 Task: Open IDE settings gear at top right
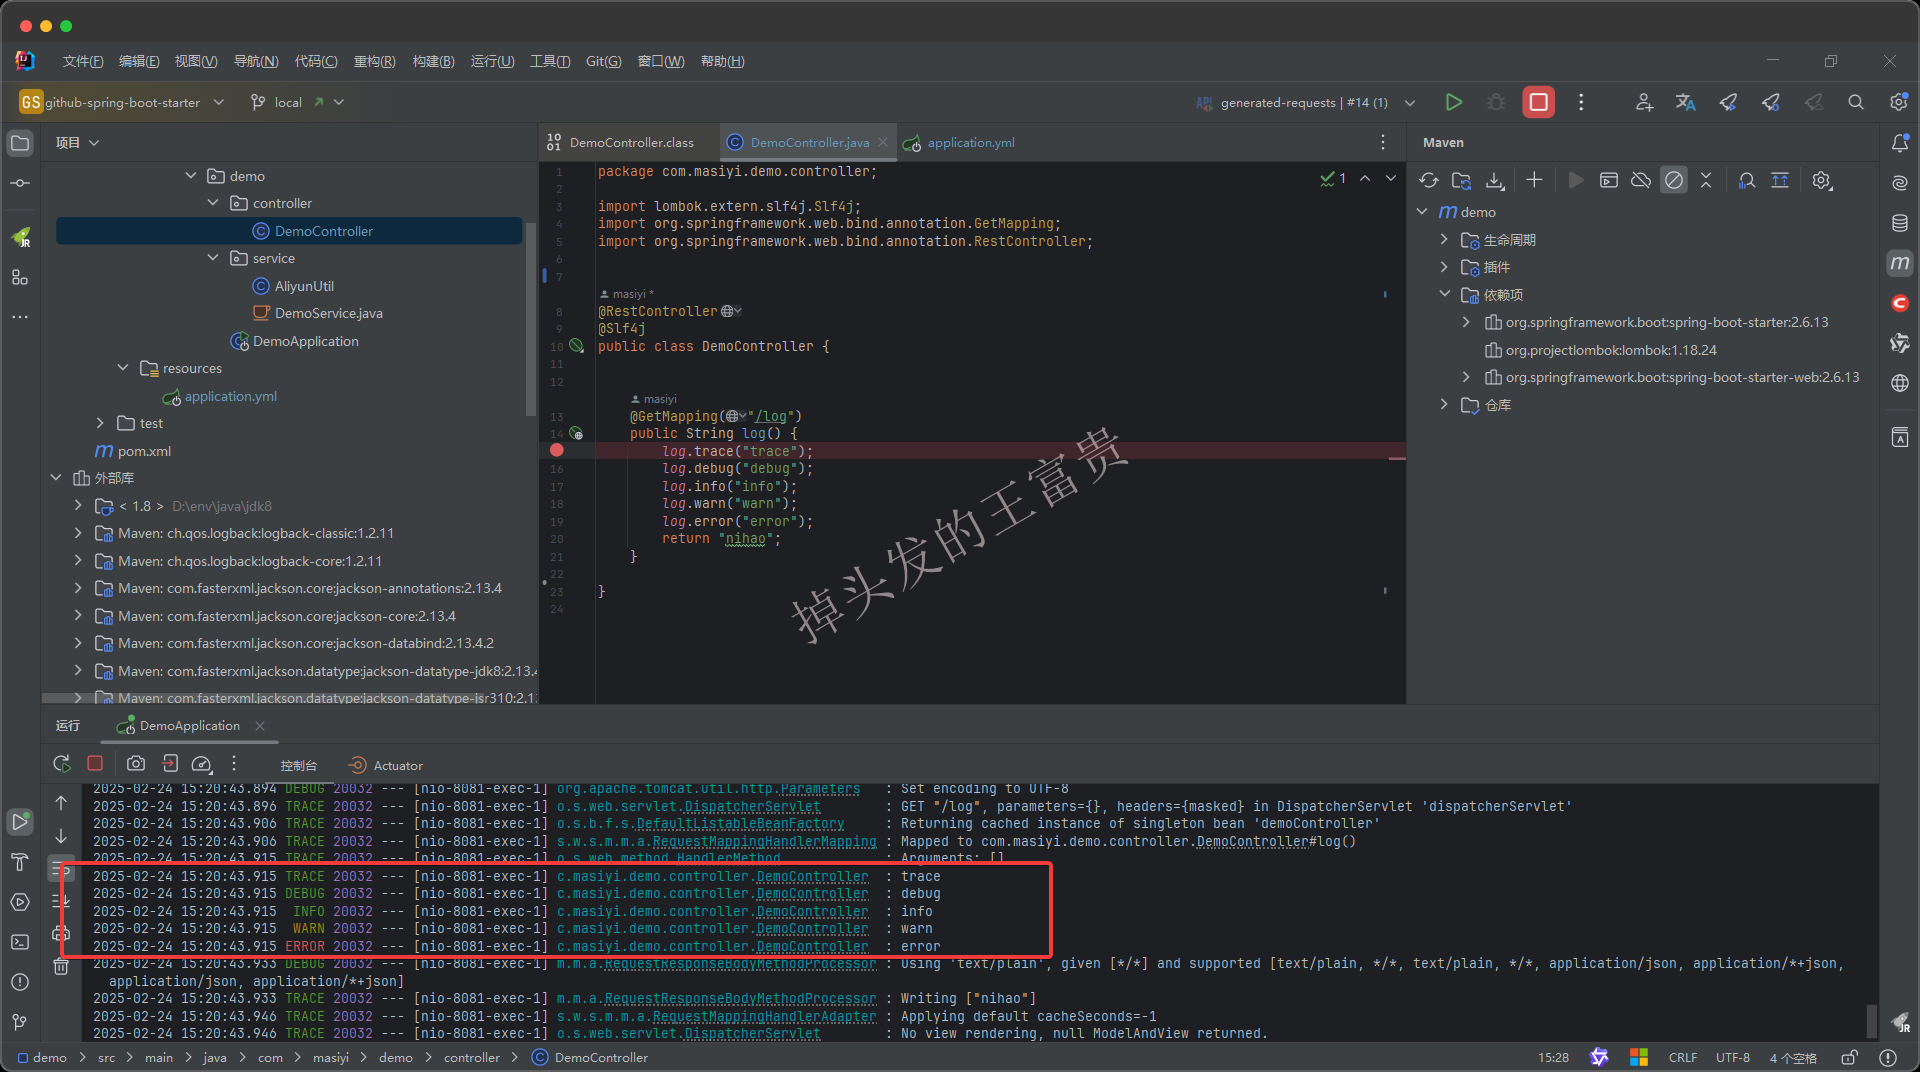(x=1898, y=102)
